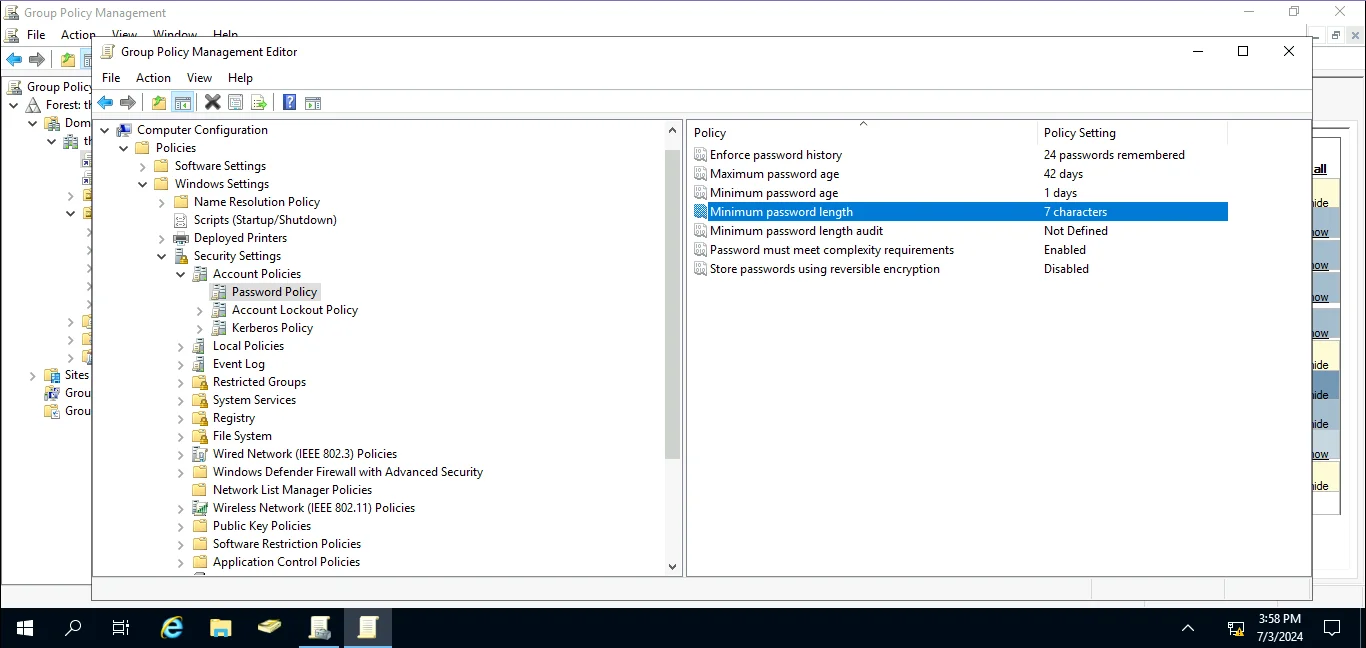This screenshot has width=1366, height=648.
Task: Select the Sites node in Group Policy Management
Action: [77, 375]
